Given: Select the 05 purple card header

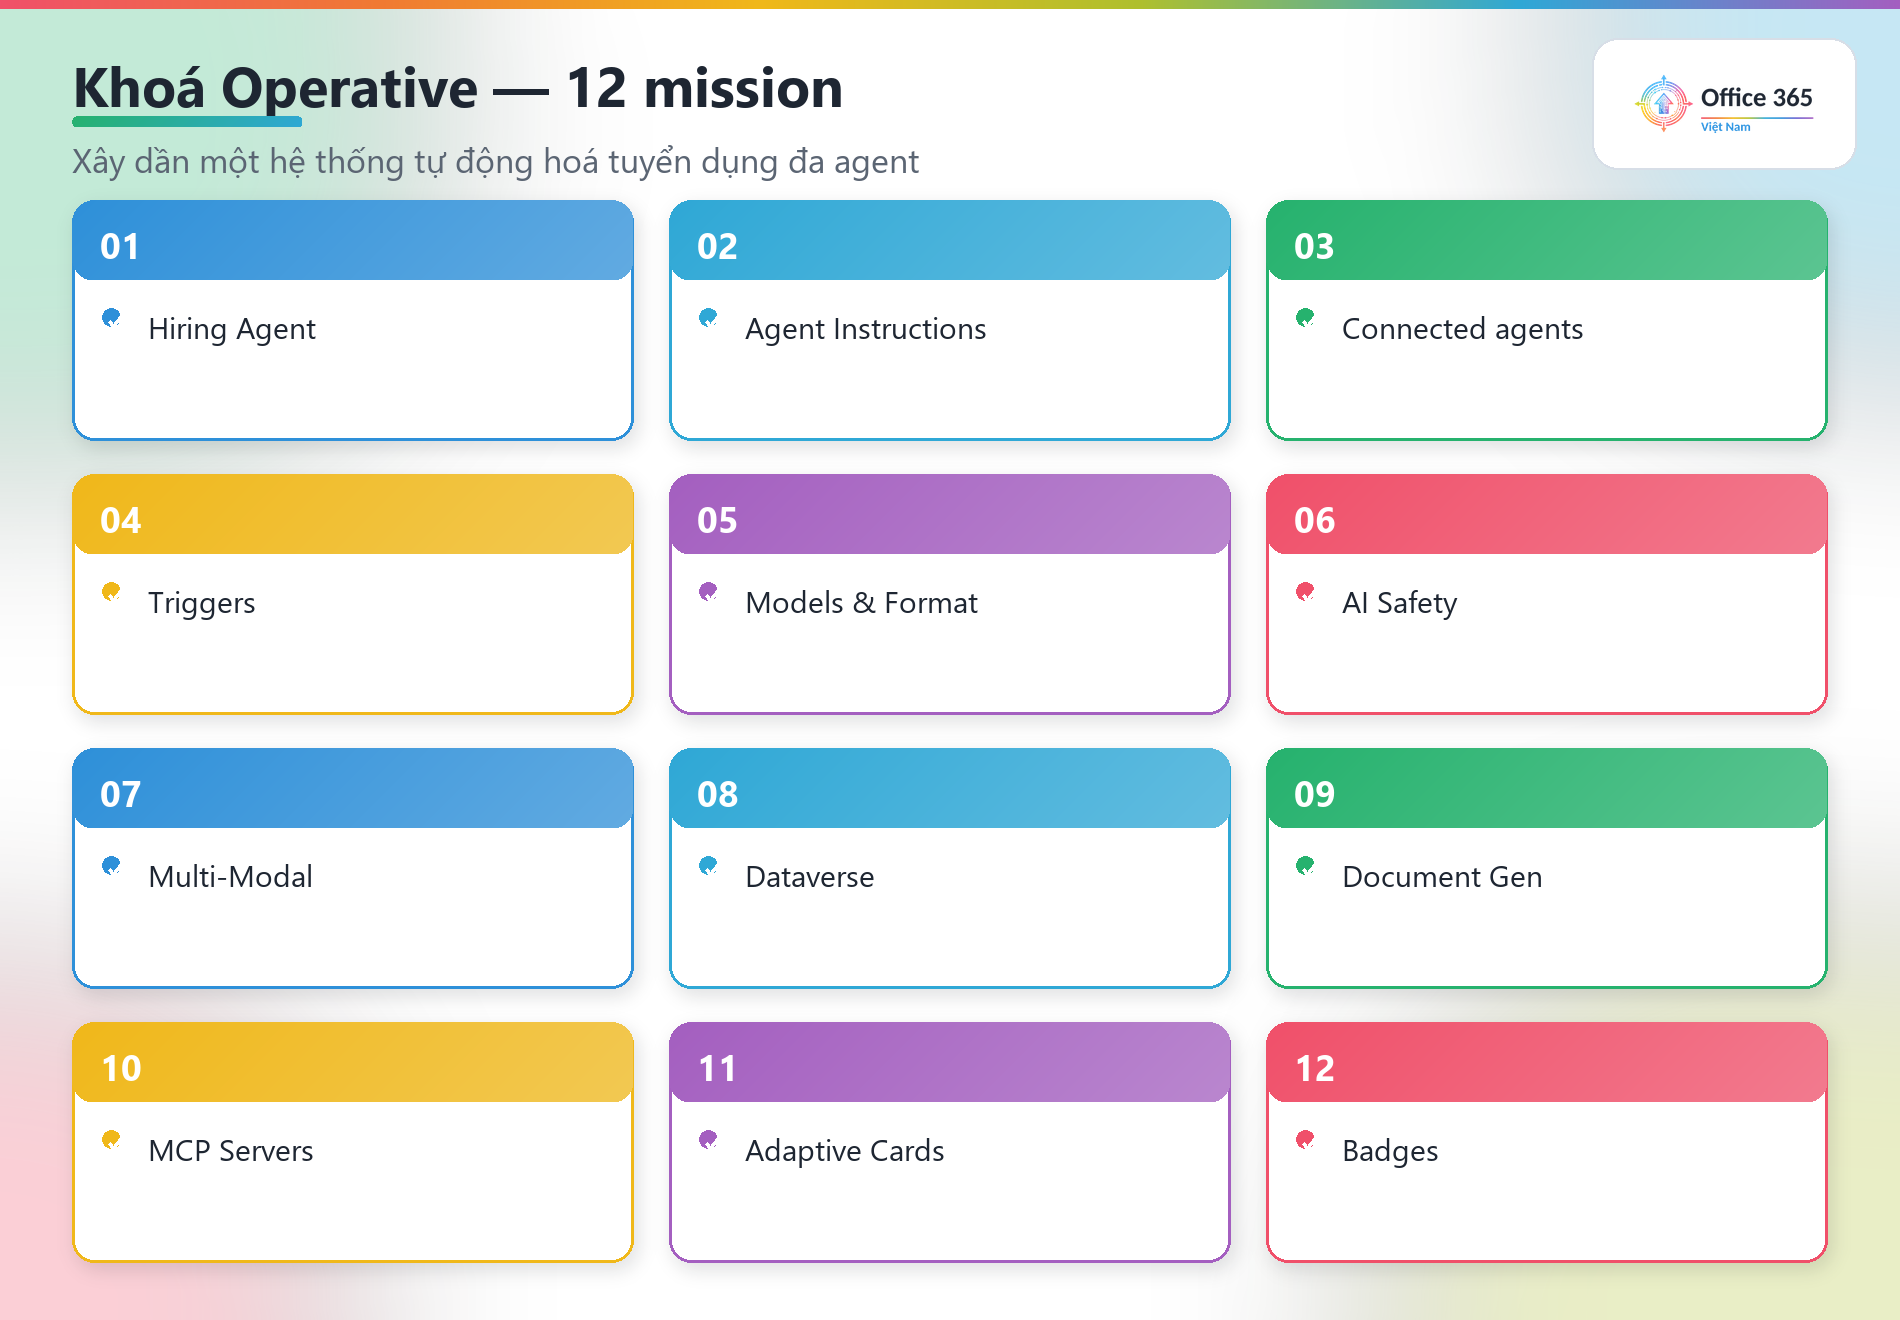Looking at the screenshot, I should (x=950, y=515).
